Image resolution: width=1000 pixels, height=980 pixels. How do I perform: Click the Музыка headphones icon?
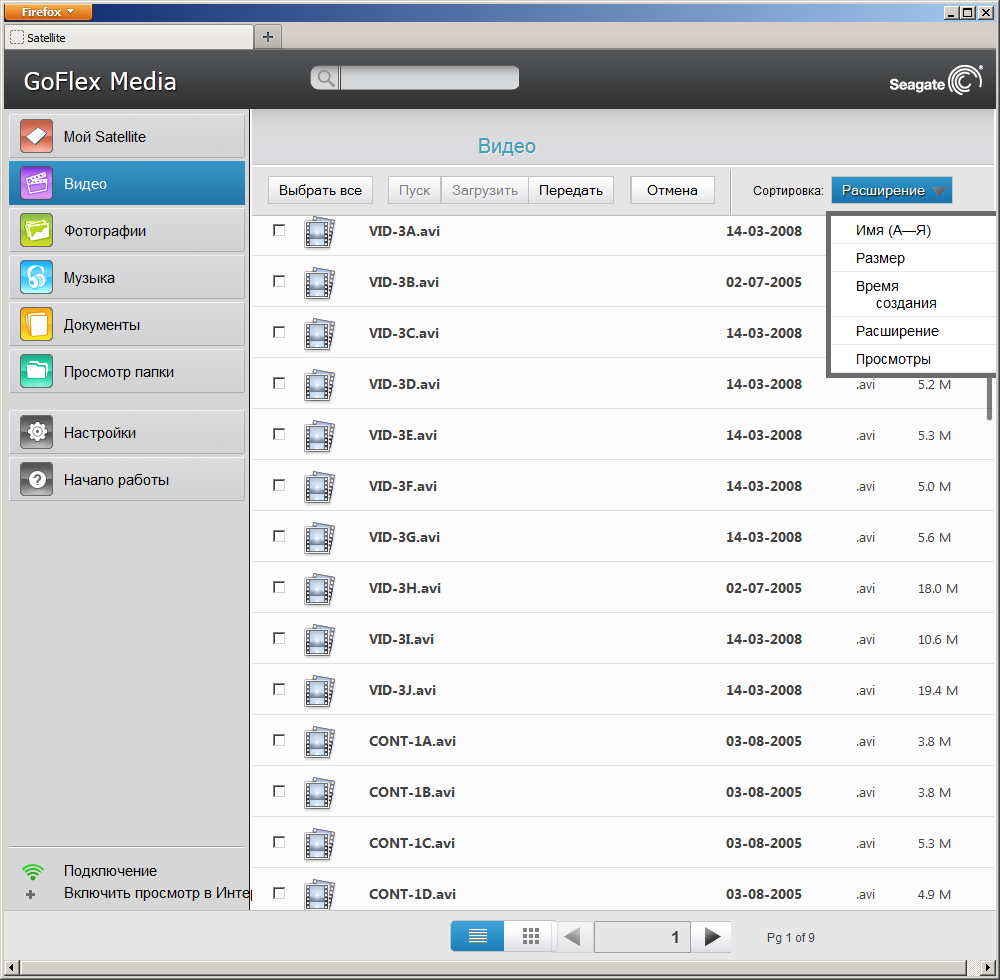click(36, 277)
